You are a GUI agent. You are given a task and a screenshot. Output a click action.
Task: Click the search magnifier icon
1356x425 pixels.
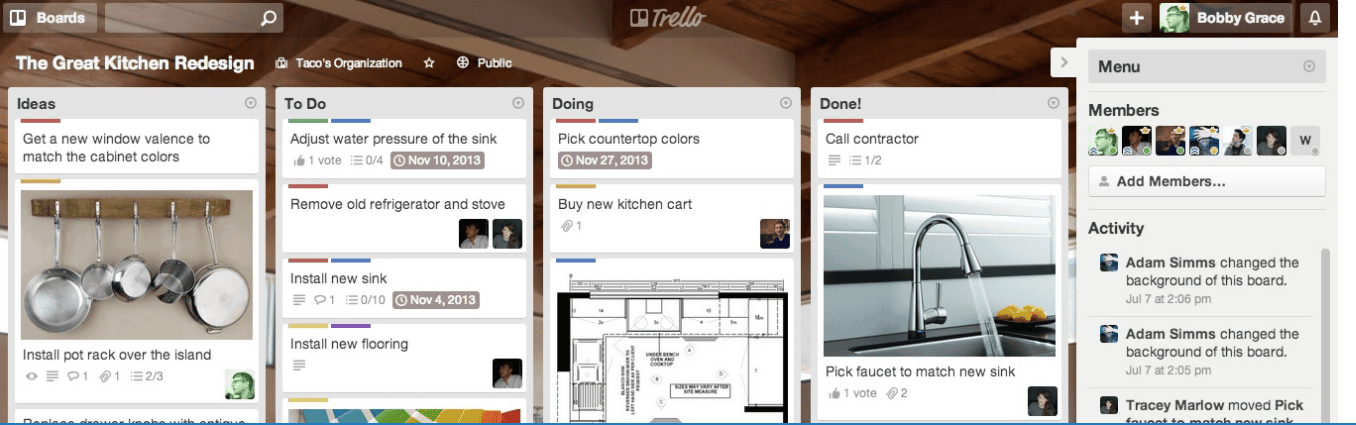point(267,18)
